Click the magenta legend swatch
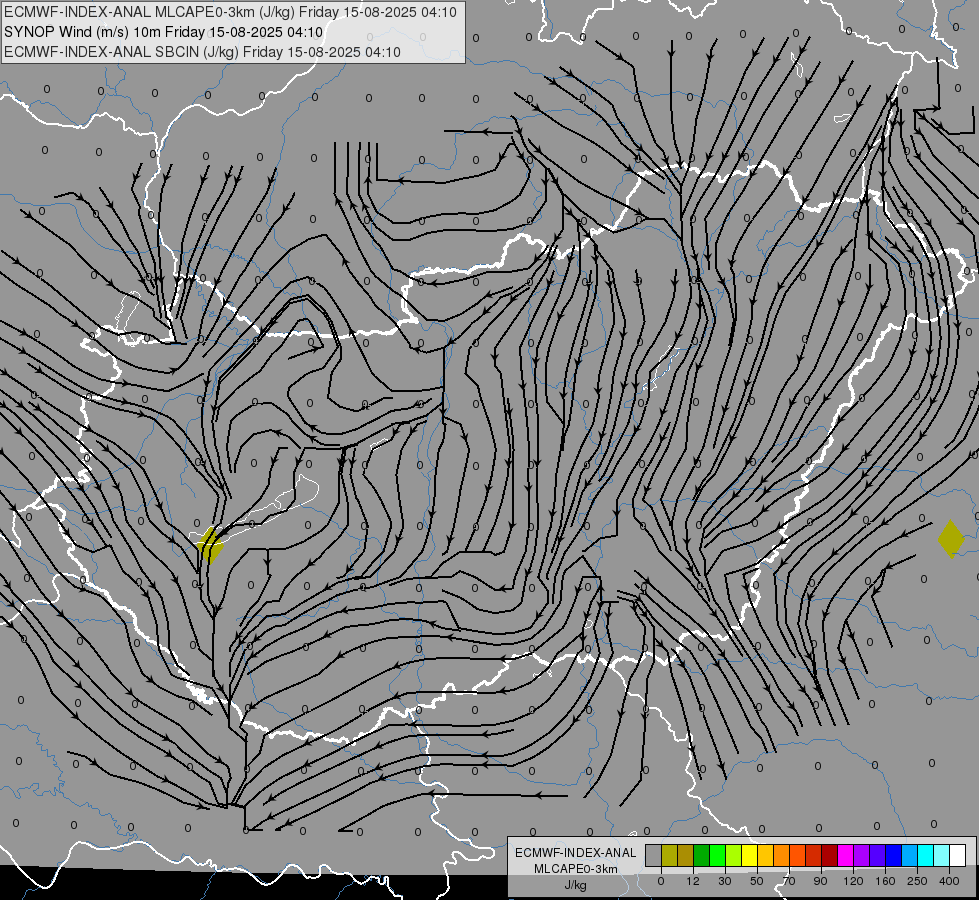 point(845,855)
